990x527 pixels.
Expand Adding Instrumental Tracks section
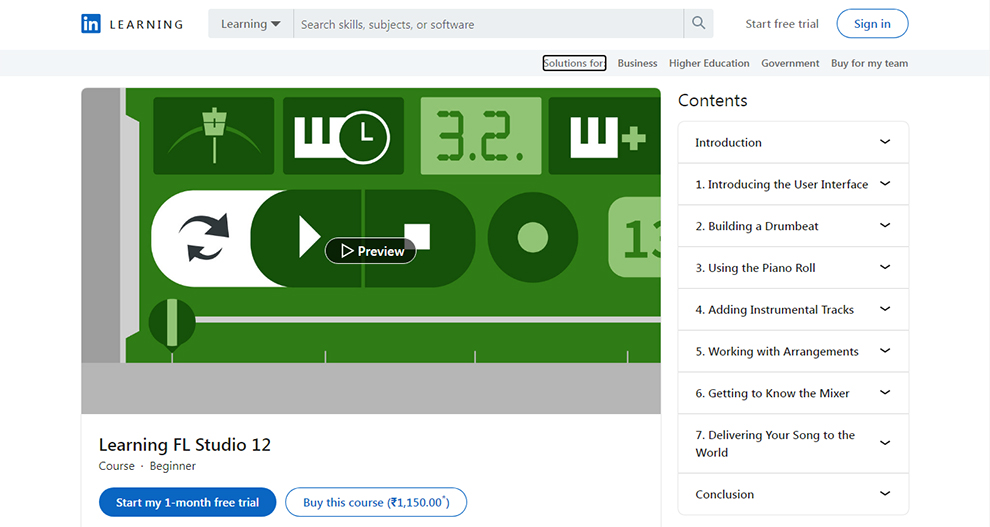click(x=793, y=309)
